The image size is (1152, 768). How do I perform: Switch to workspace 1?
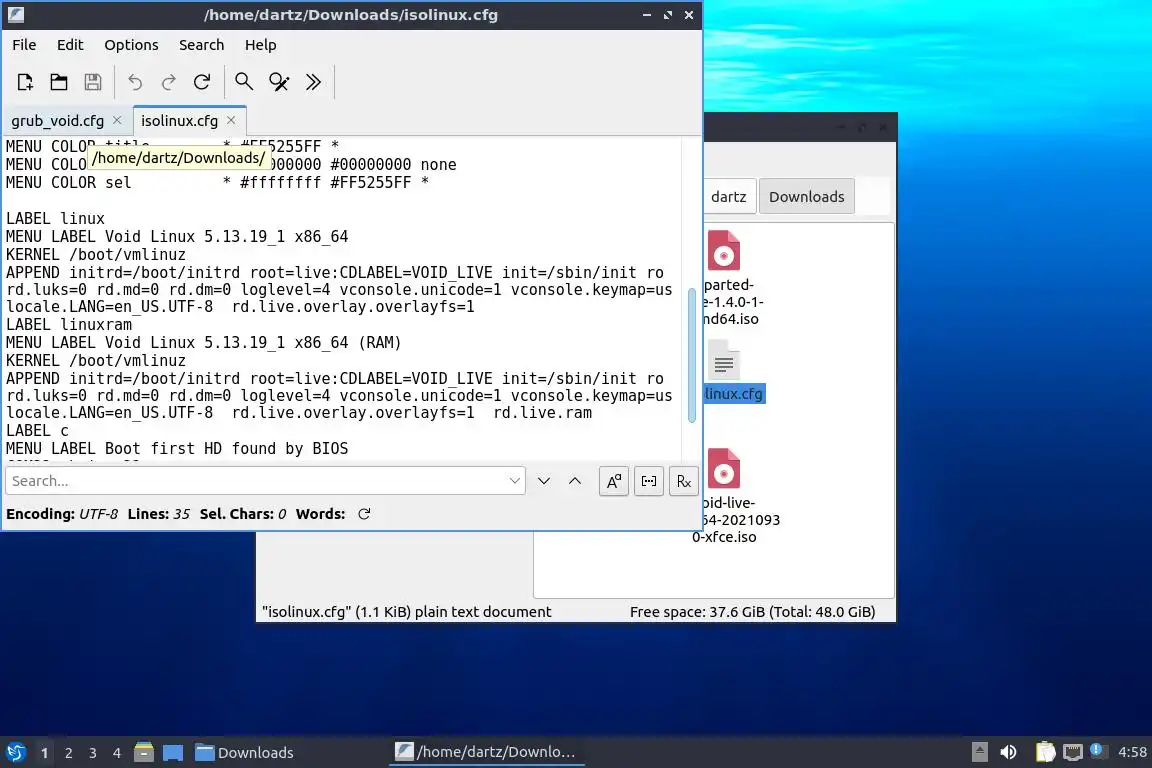point(44,753)
